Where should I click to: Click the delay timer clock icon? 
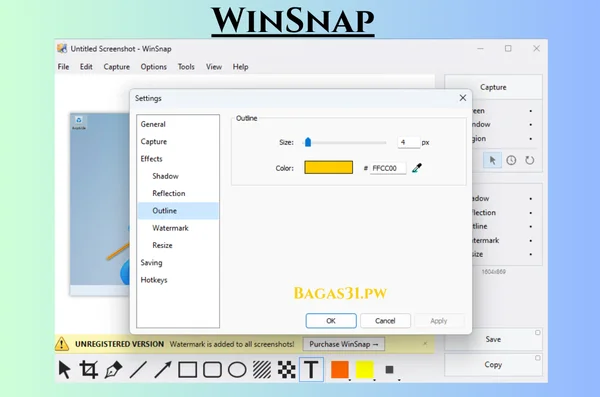511,160
